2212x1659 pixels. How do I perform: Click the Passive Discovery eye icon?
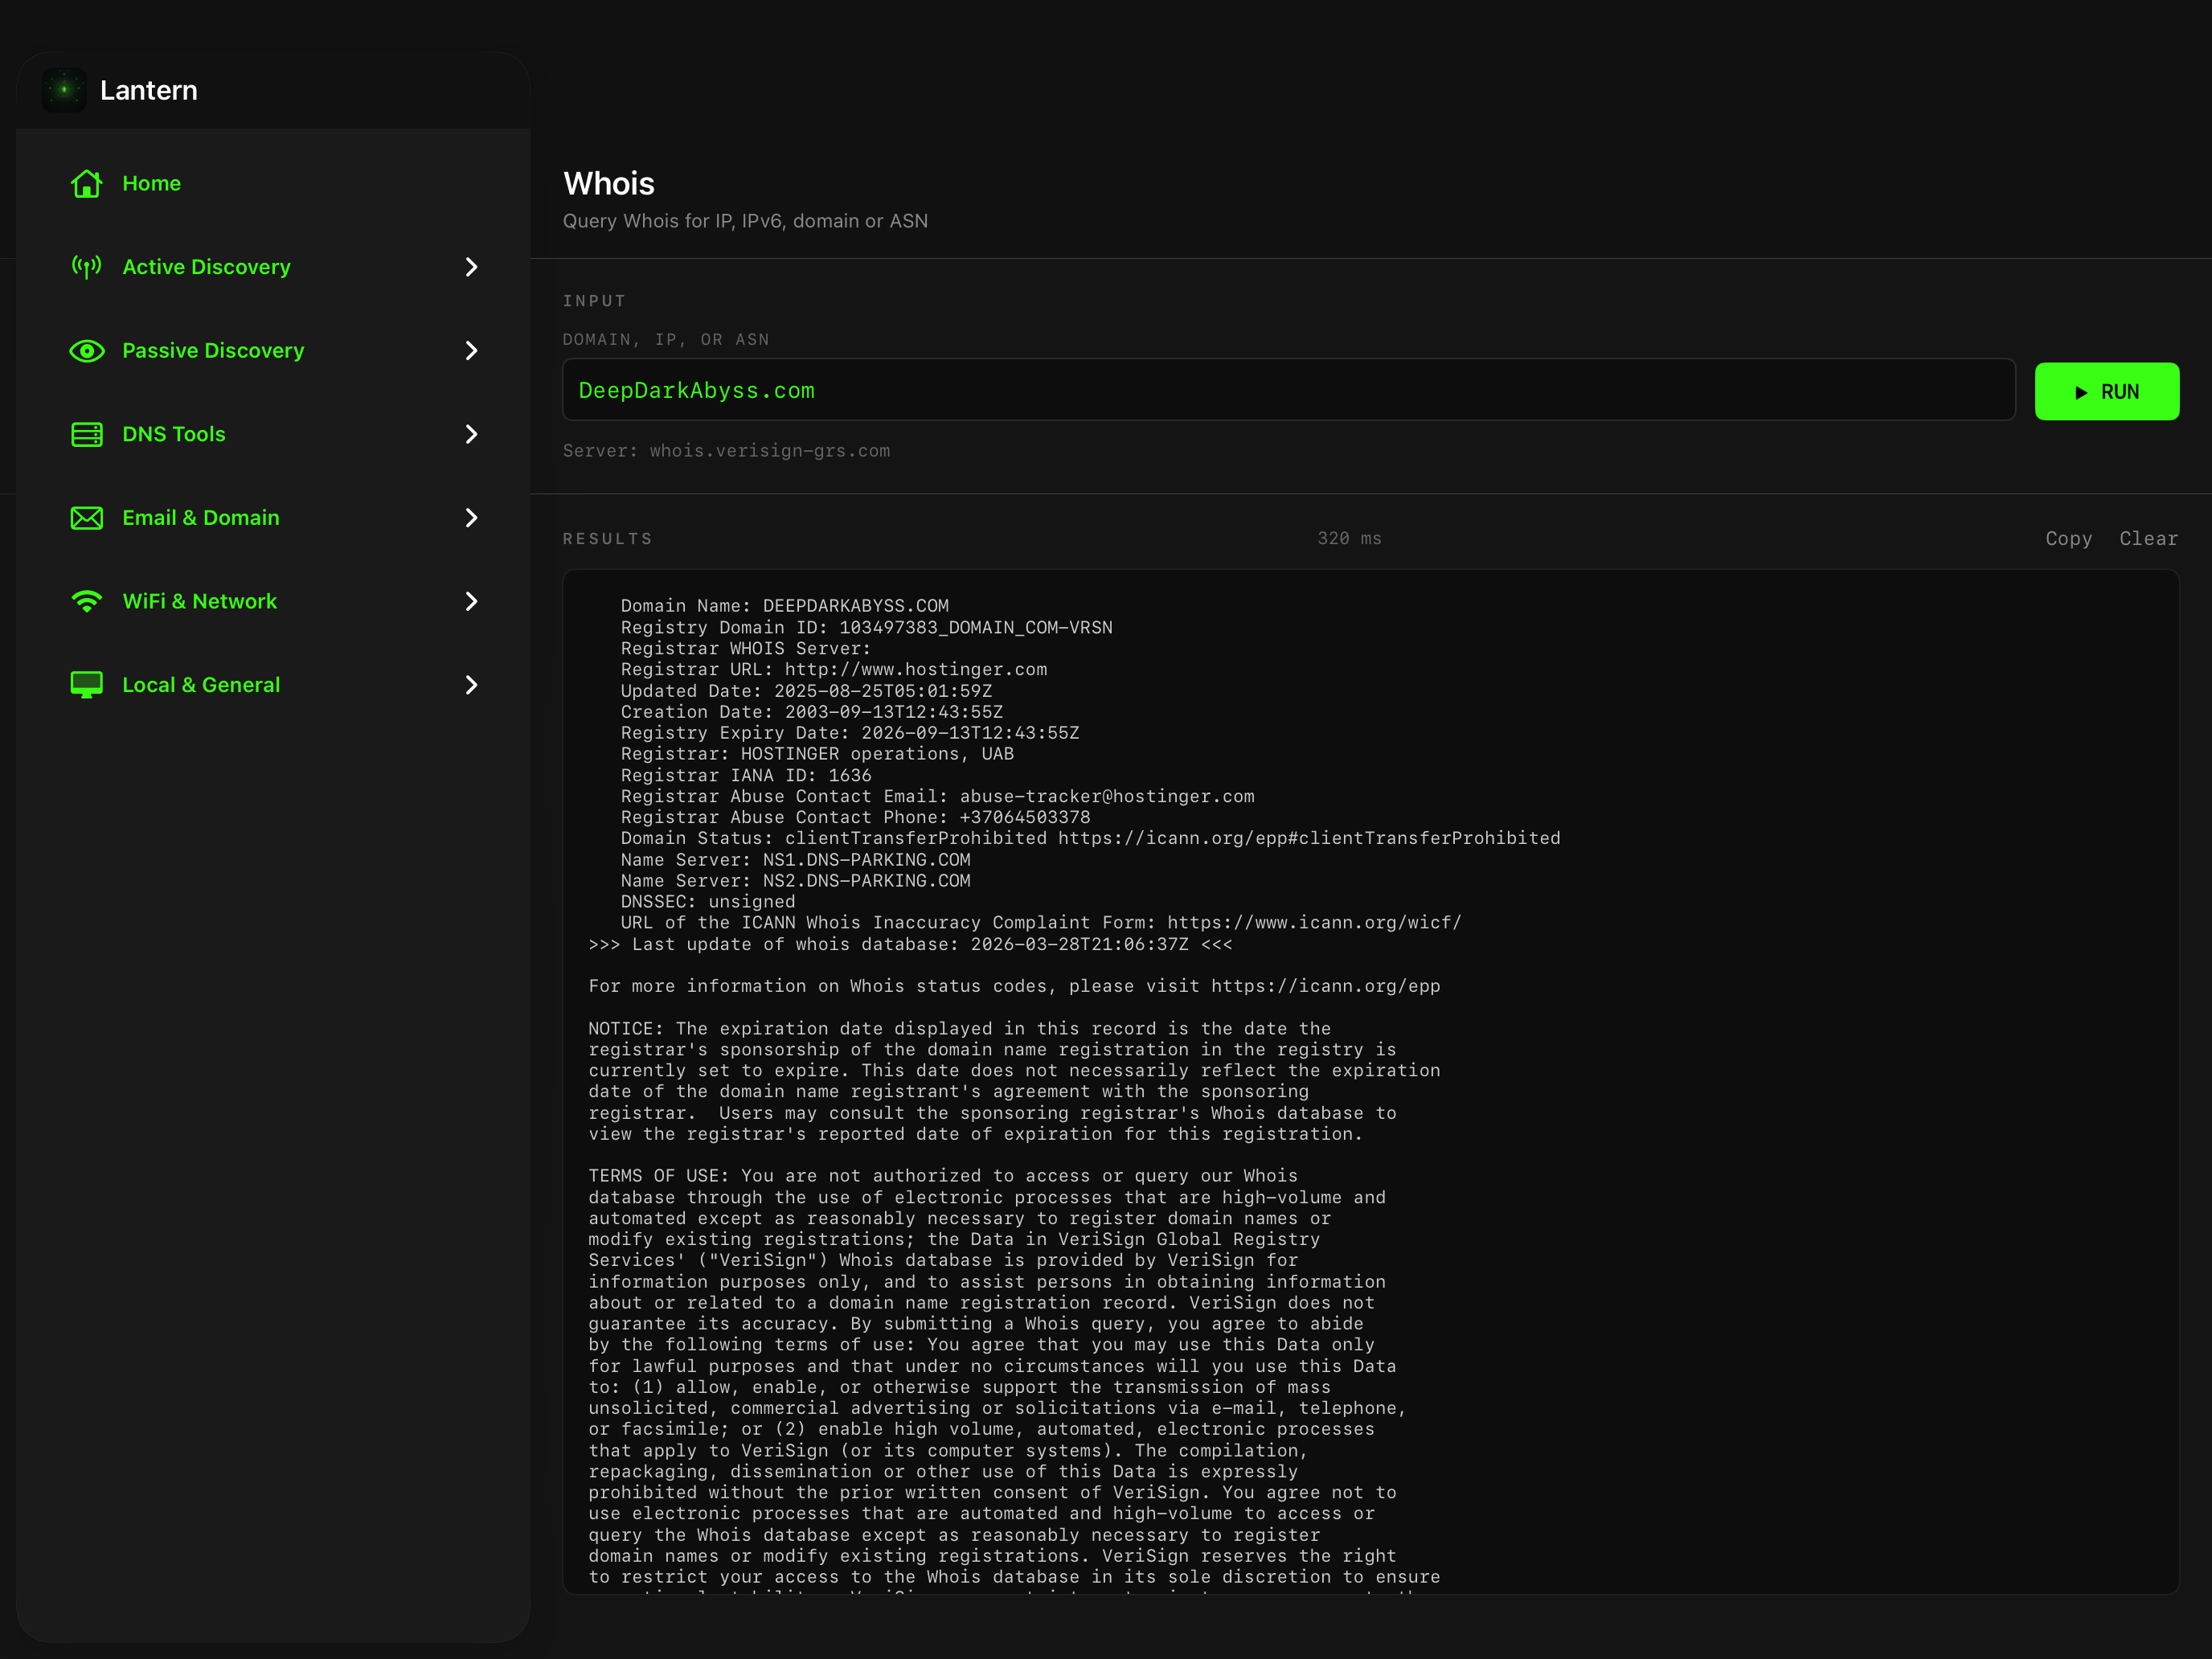[x=87, y=351]
